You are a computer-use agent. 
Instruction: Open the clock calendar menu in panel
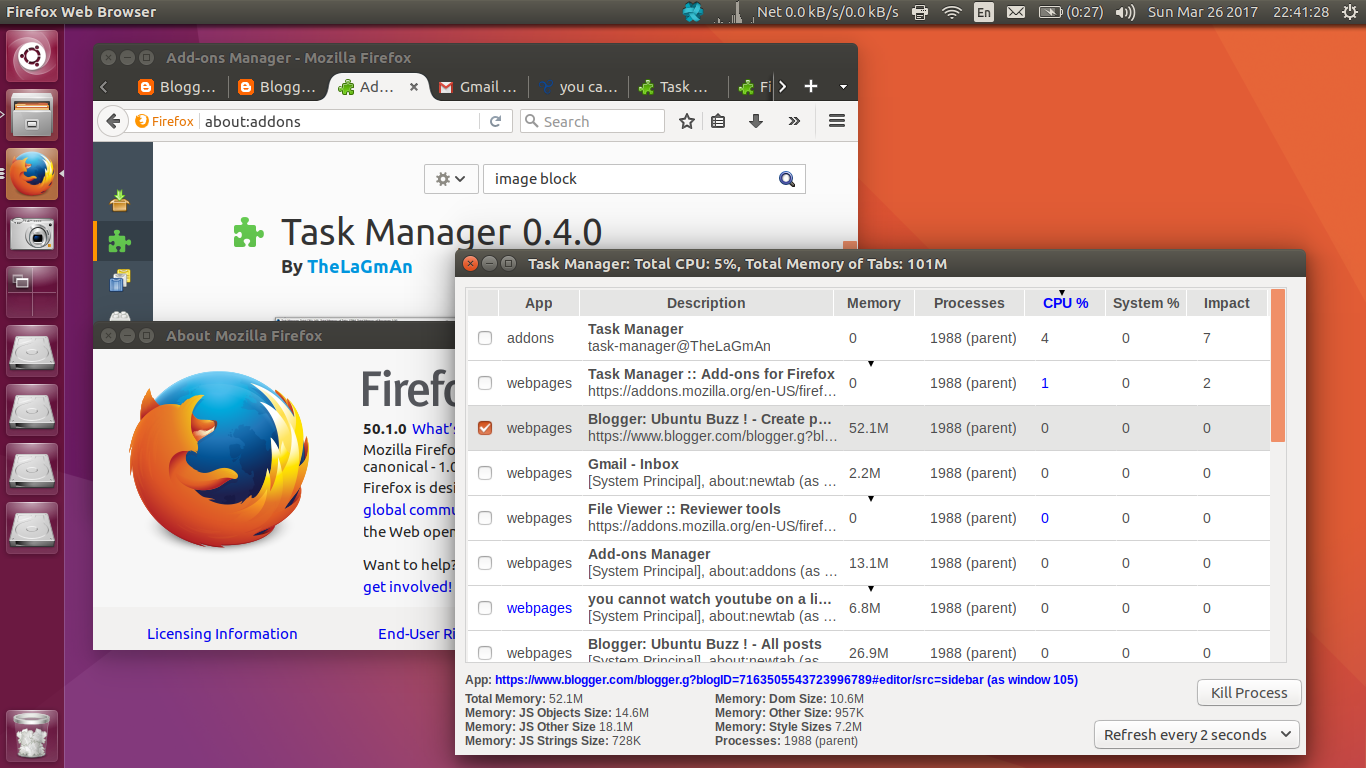[x=1238, y=12]
